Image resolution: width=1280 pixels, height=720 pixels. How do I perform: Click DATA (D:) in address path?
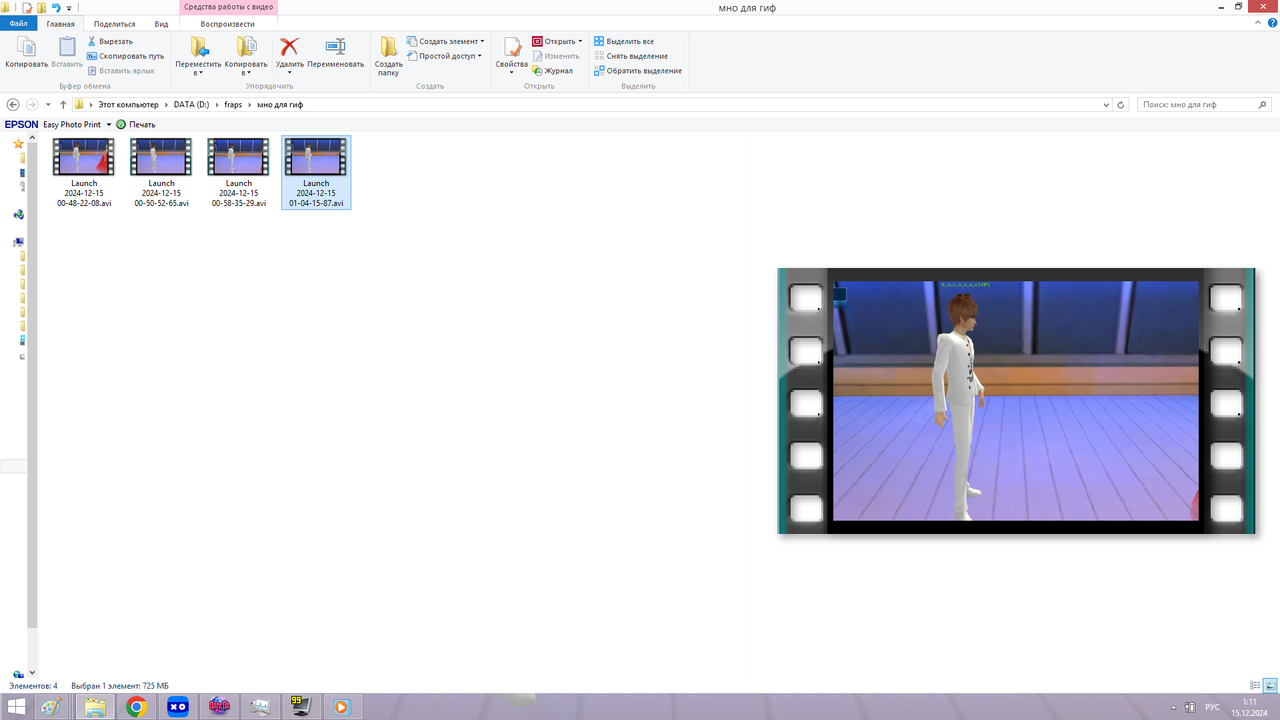pyautogui.click(x=191, y=104)
